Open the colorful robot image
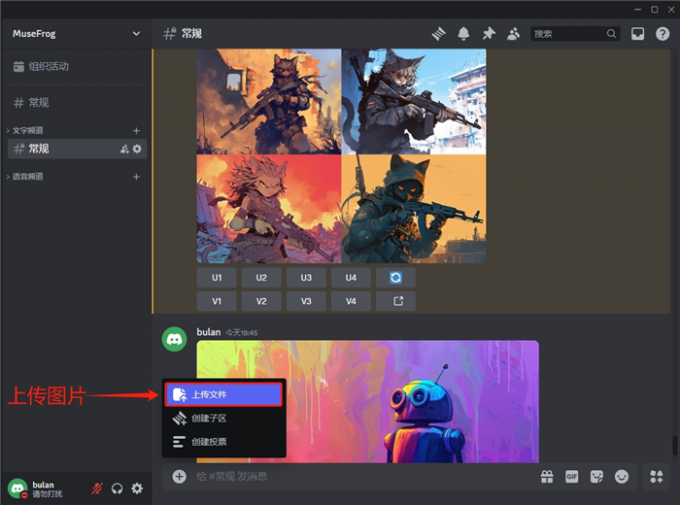The image size is (680, 505). click(368, 401)
